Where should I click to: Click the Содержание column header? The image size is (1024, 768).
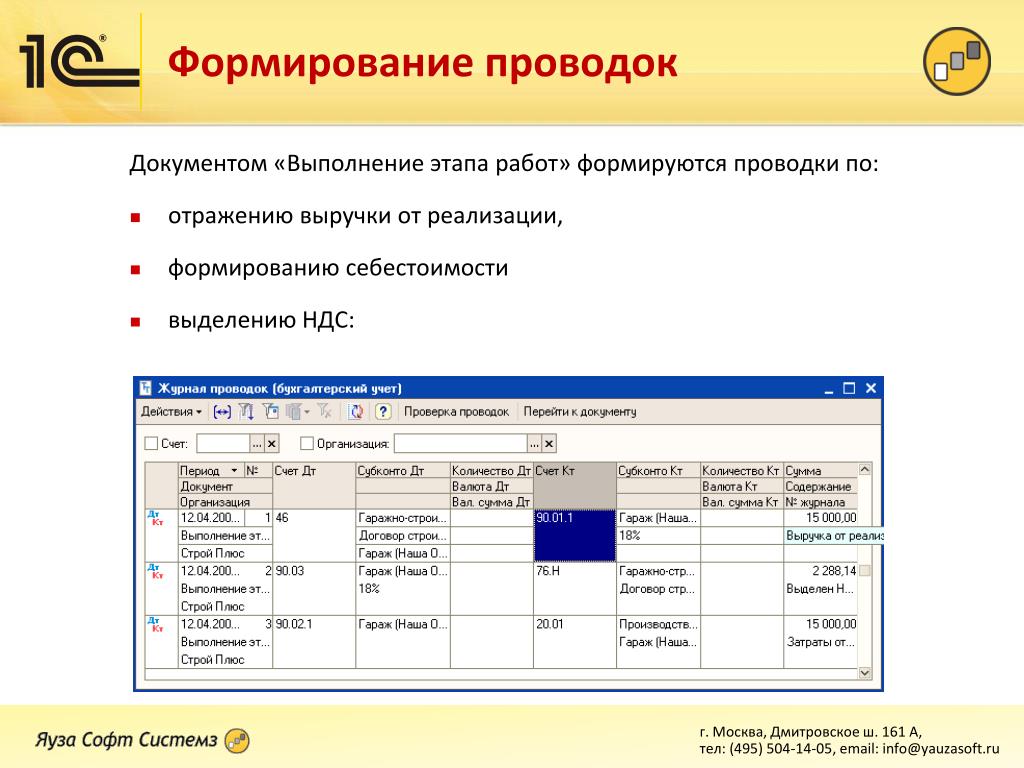click(x=820, y=487)
